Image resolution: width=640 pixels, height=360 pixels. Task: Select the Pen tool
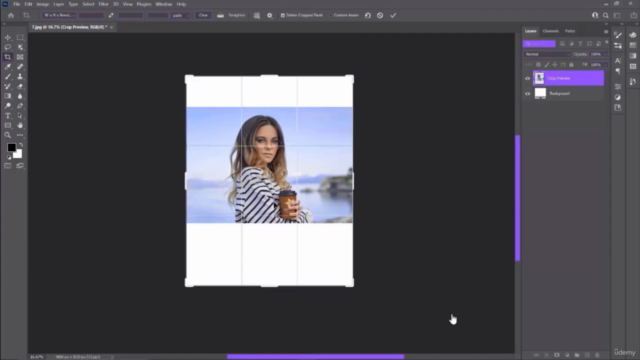click(x=20, y=106)
